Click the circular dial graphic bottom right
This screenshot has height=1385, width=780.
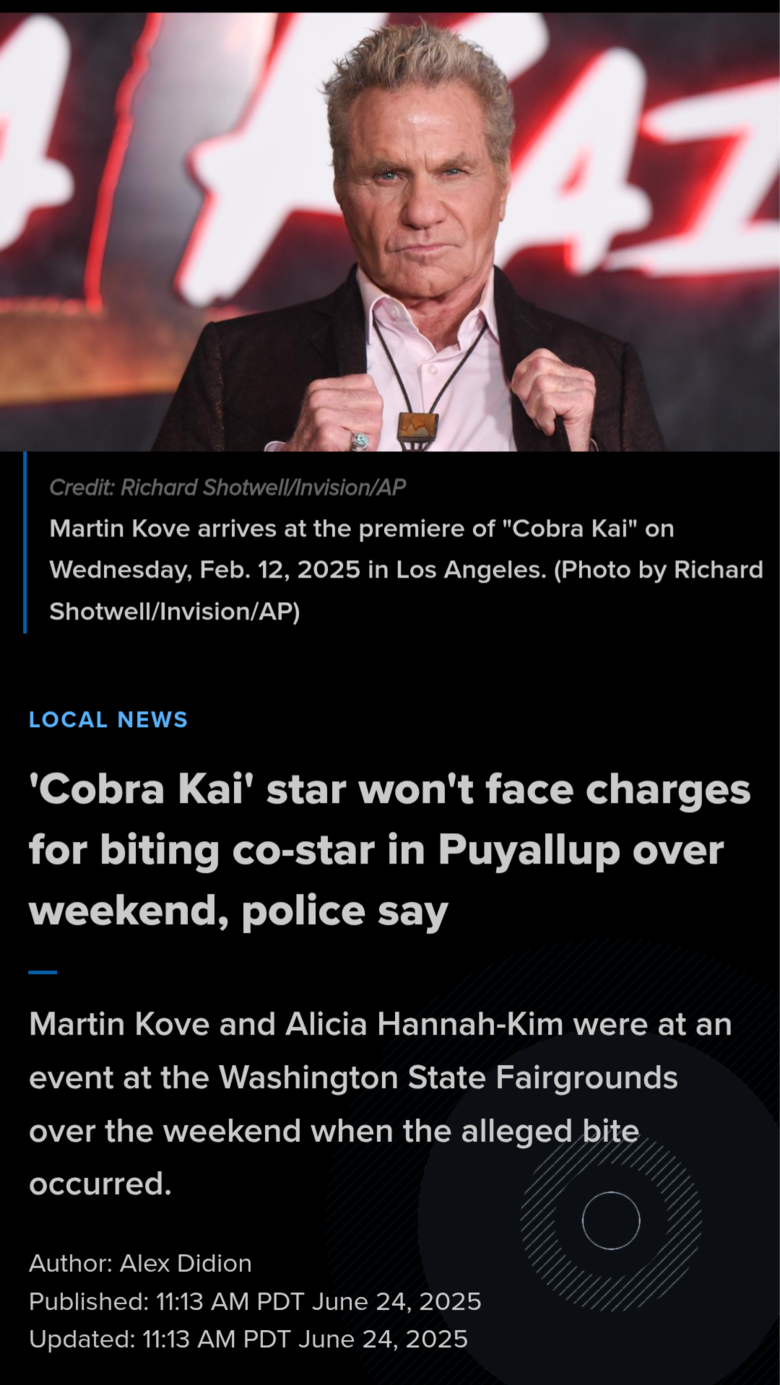(x=611, y=1221)
